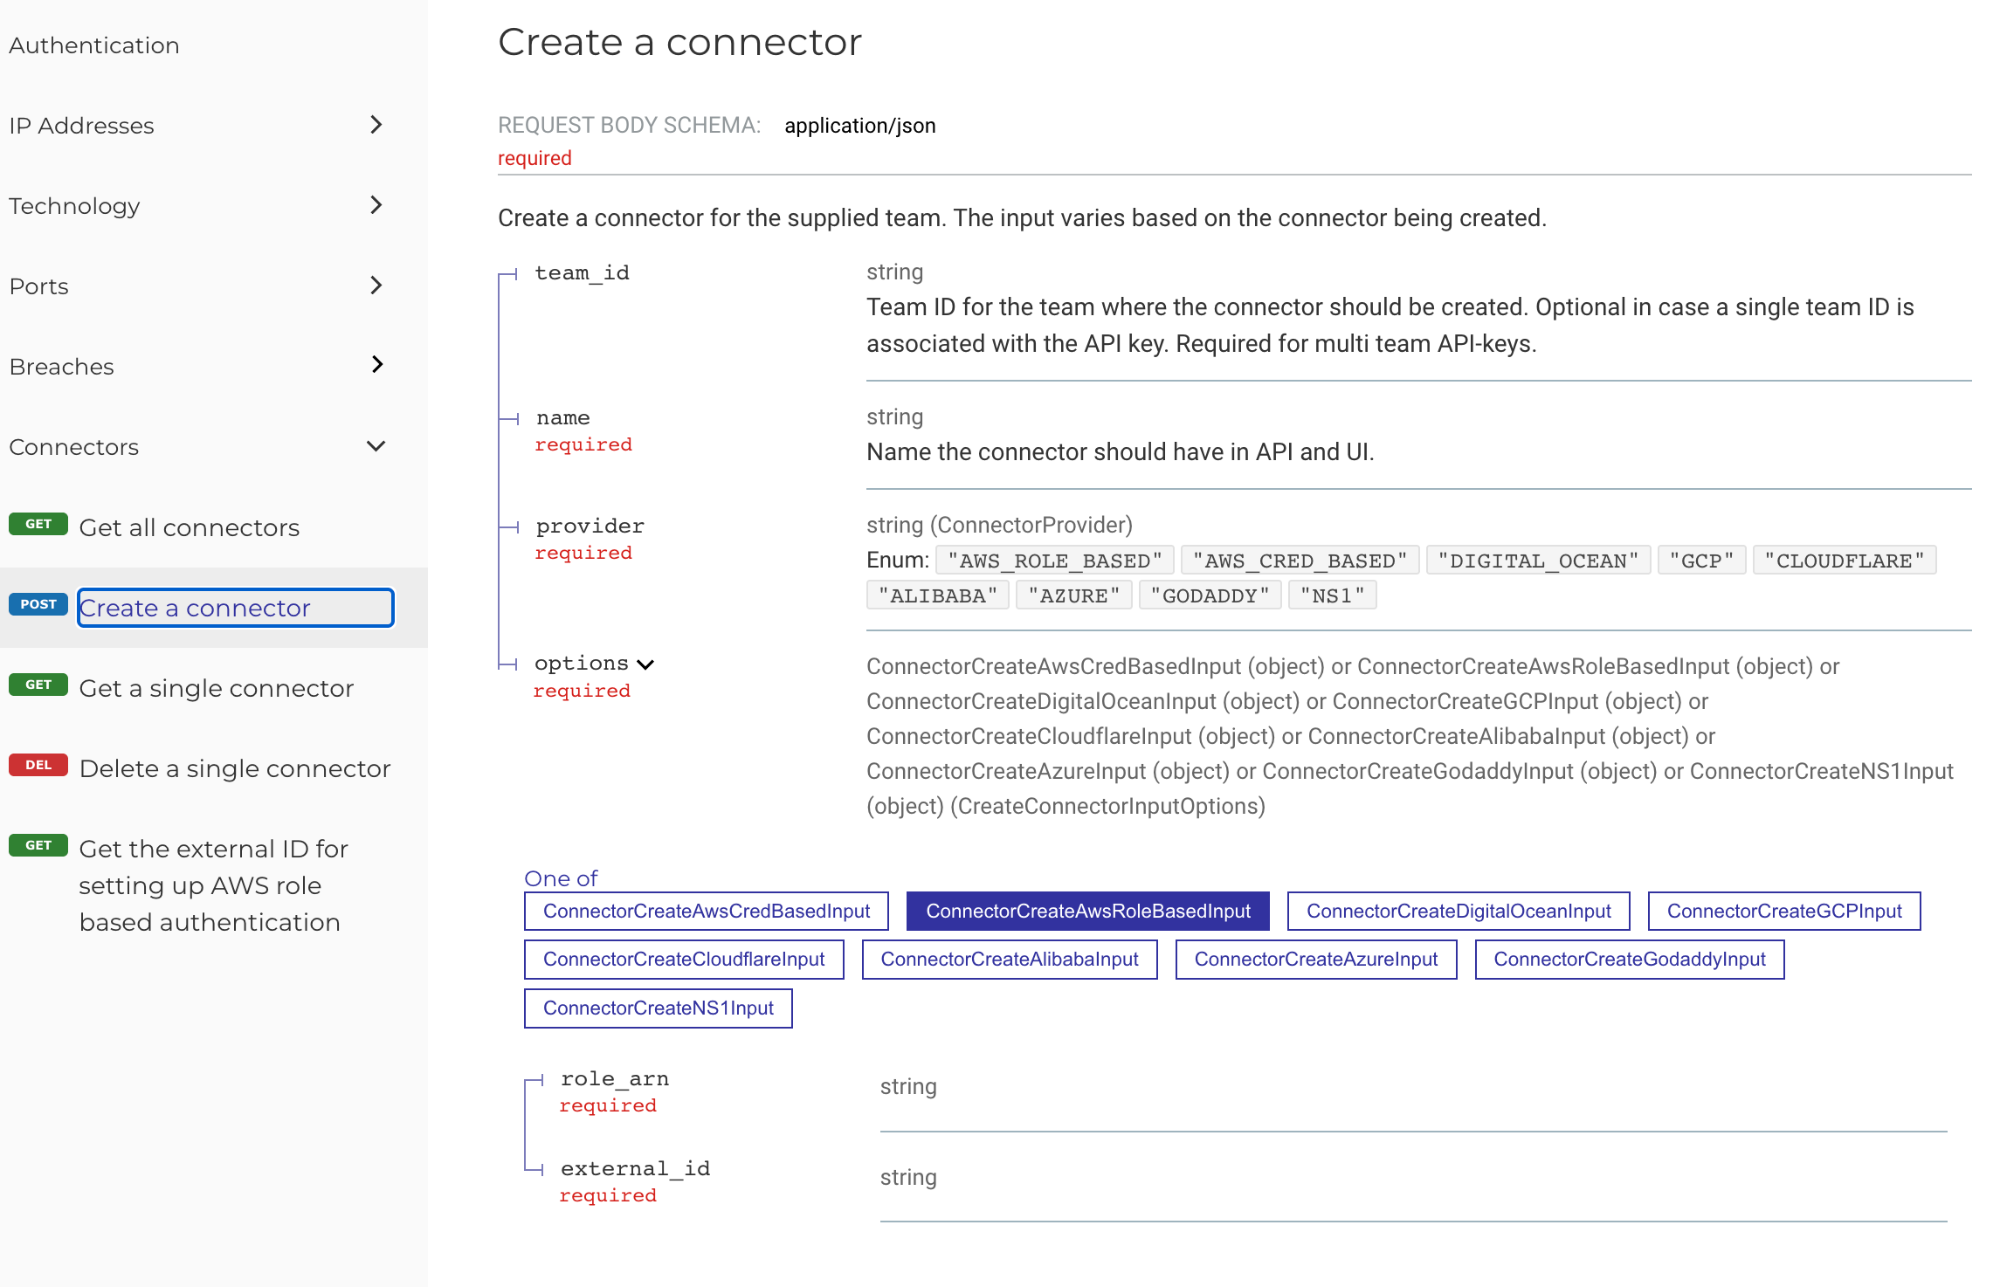Open the IP Addresses sidebar item
Viewport: 2000px width, 1287px height.
click(82, 125)
